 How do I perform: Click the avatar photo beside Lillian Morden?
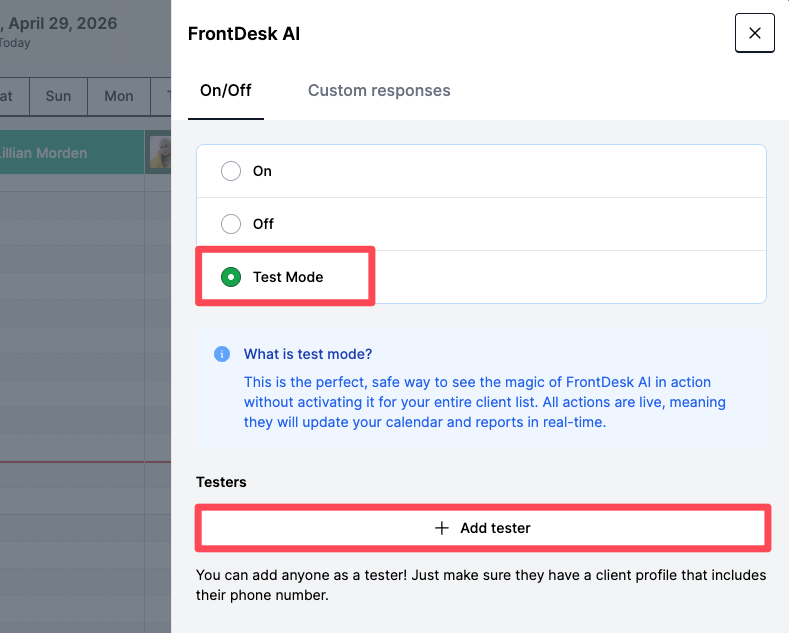(158, 153)
